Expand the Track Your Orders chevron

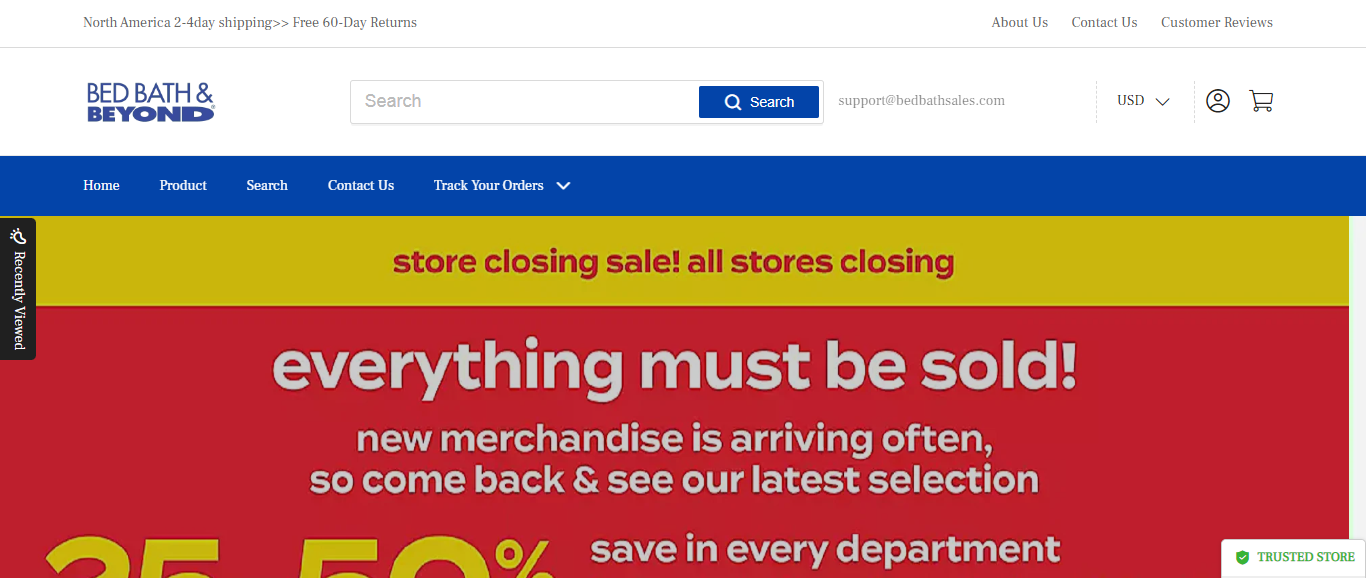563,186
